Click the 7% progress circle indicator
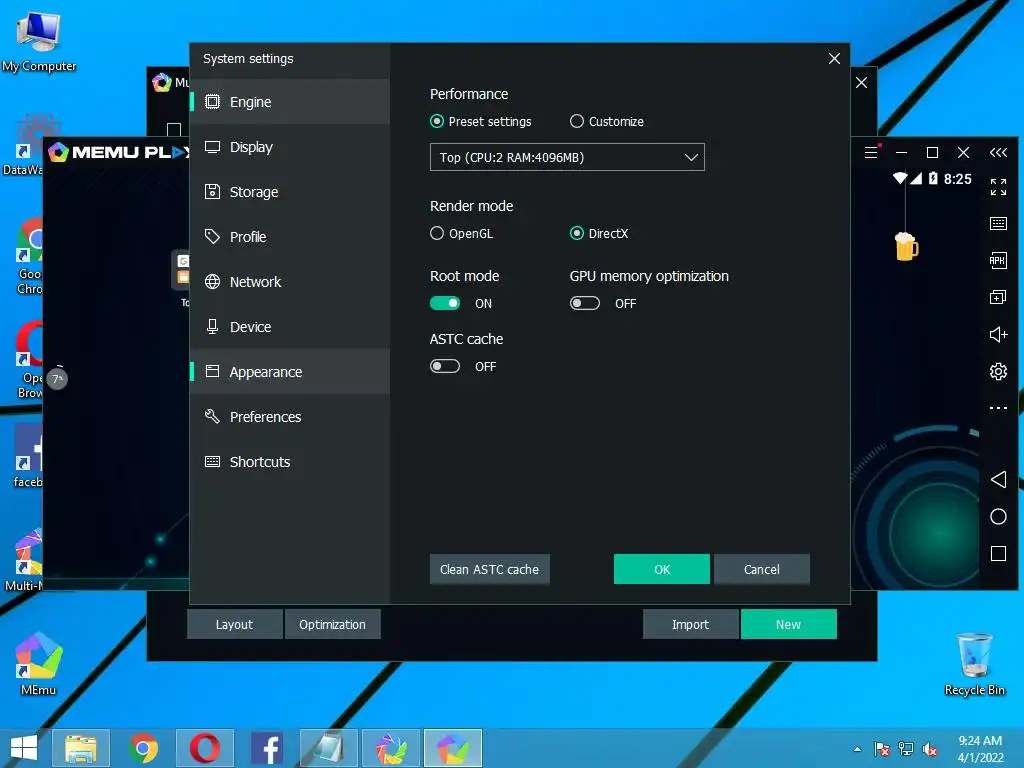Image resolution: width=1024 pixels, height=768 pixels. pos(57,379)
